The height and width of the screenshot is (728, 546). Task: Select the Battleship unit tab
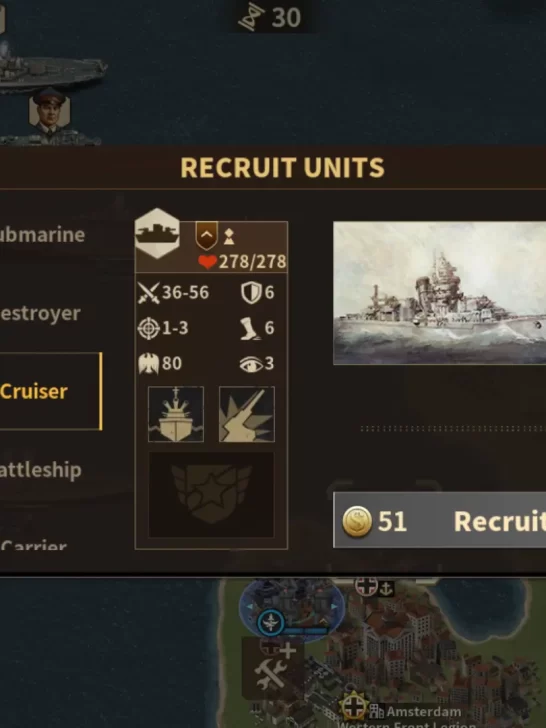tap(41, 470)
